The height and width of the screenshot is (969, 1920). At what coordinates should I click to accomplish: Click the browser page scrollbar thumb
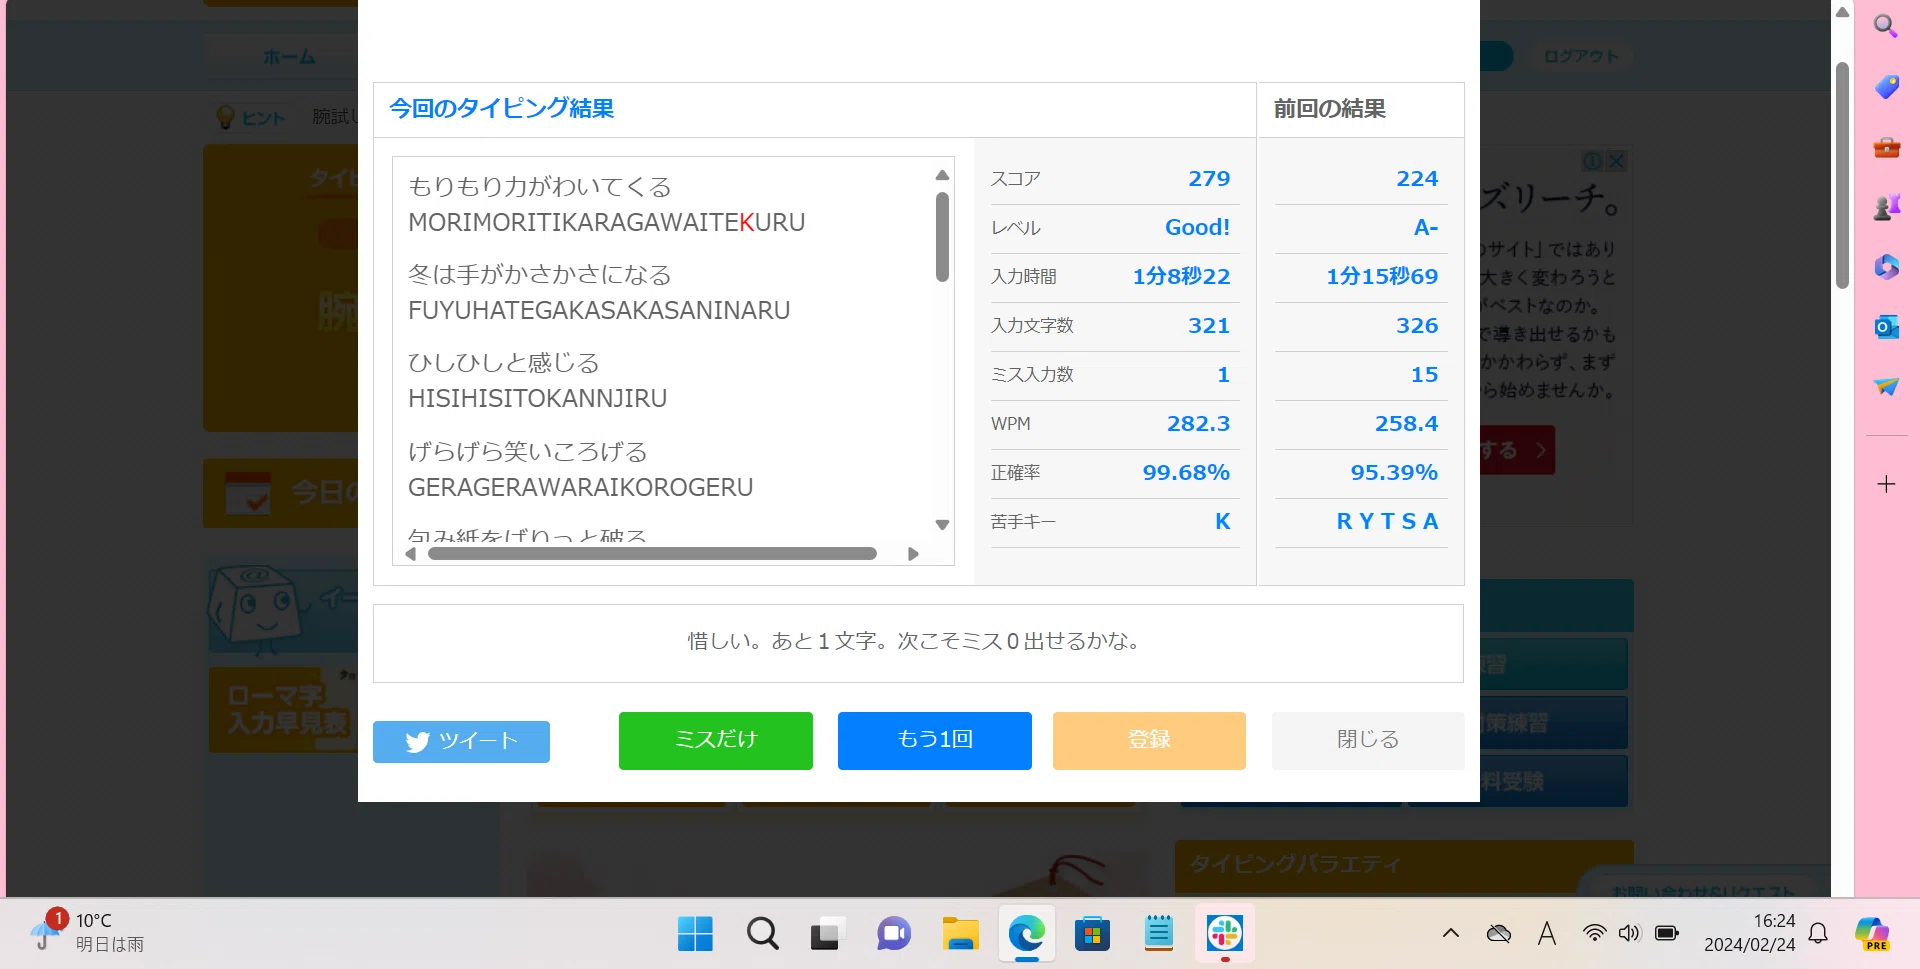coord(1842,176)
